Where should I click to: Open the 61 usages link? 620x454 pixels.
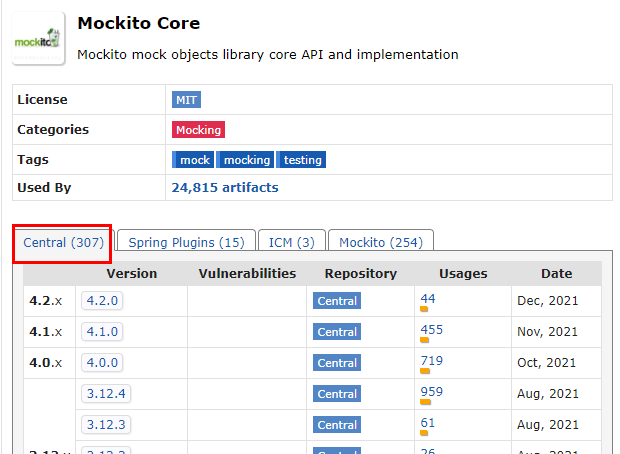pos(428,423)
